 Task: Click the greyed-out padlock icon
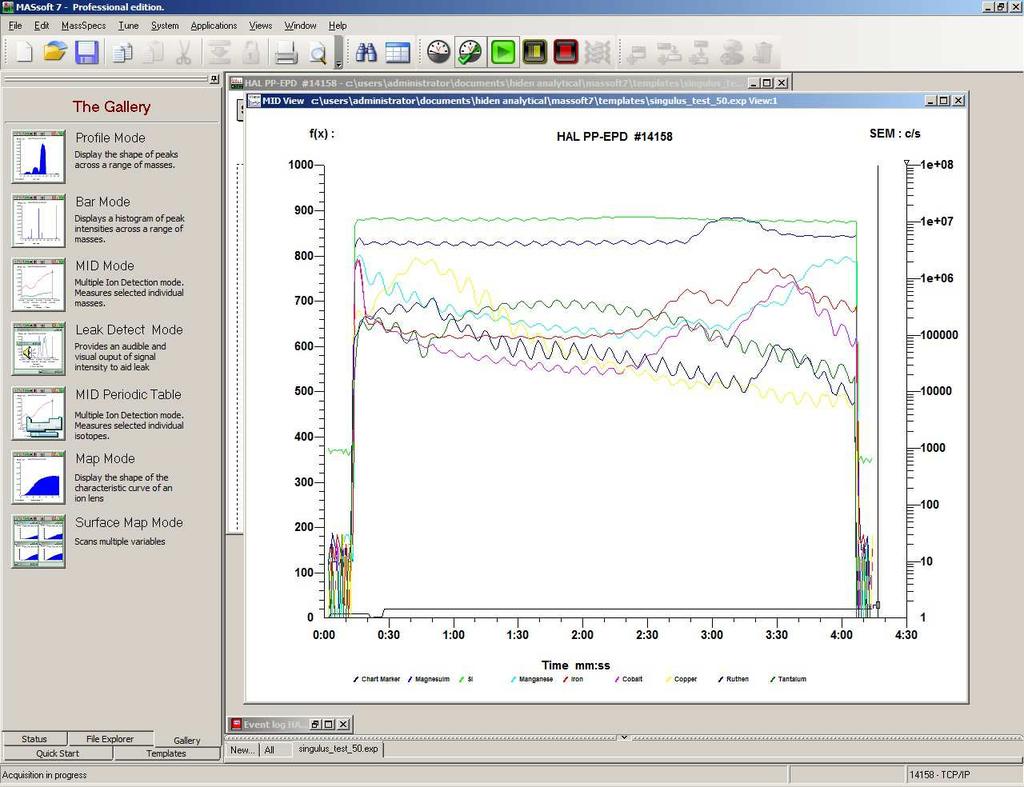251,52
